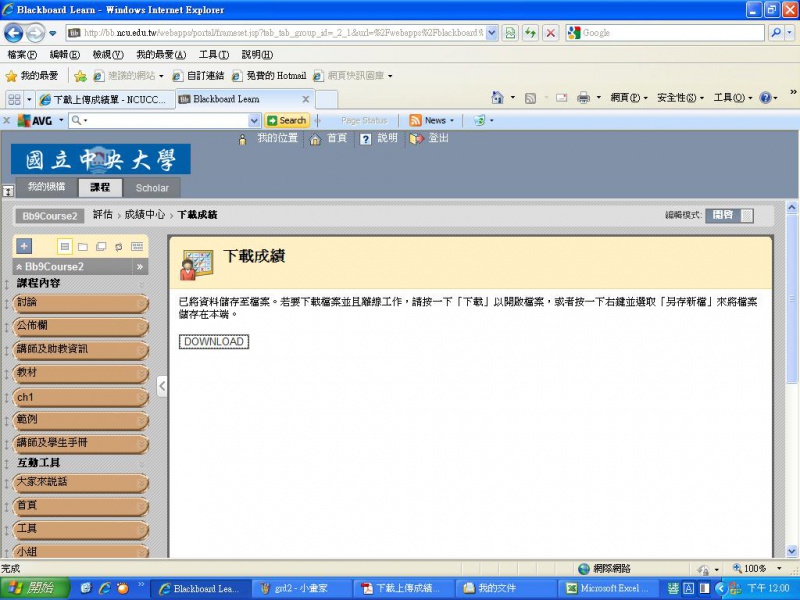This screenshot has width=800, height=600.
Task: Open the 工具 menu in menu bar
Action: [x=213, y=54]
